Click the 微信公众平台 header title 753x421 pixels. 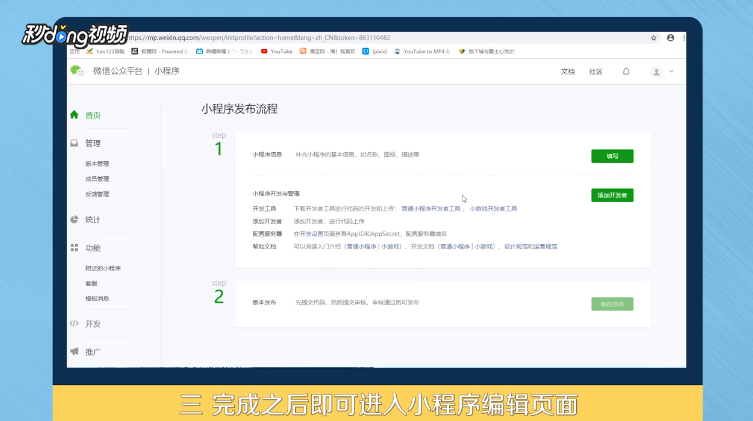pyautogui.click(x=118, y=71)
